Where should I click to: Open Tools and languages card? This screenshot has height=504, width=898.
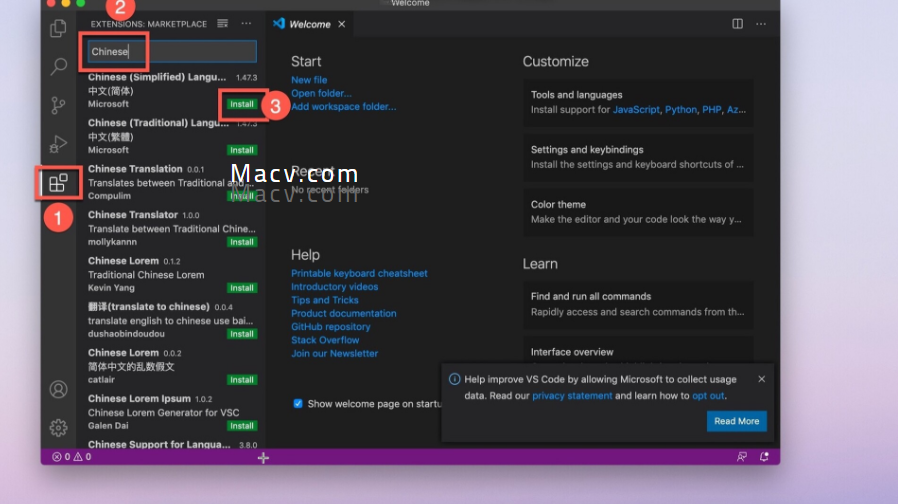click(638, 103)
